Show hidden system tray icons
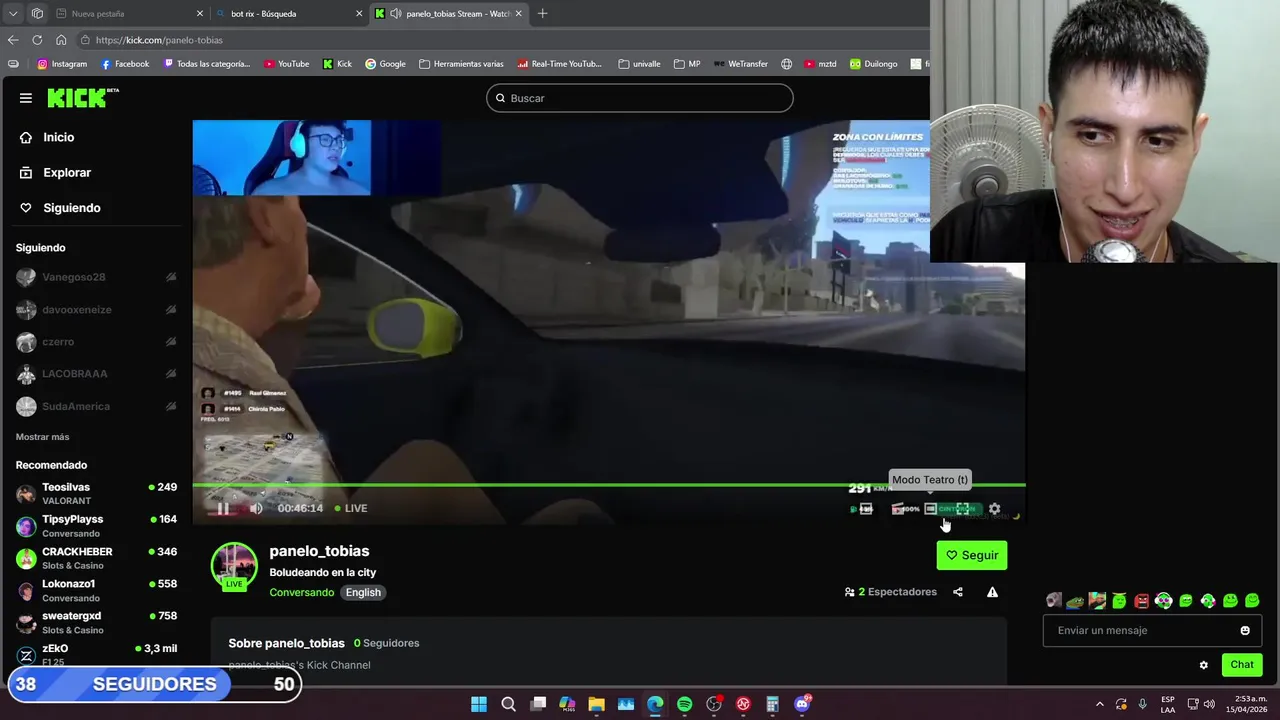The width and height of the screenshot is (1280, 720). (1100, 704)
